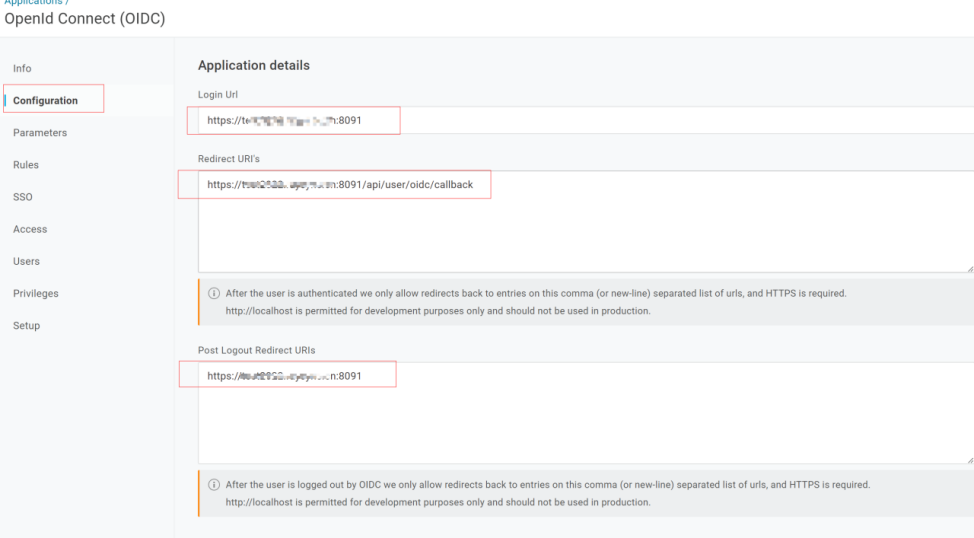Open the Info tab in sidebar
974x538 pixels.
[22, 68]
